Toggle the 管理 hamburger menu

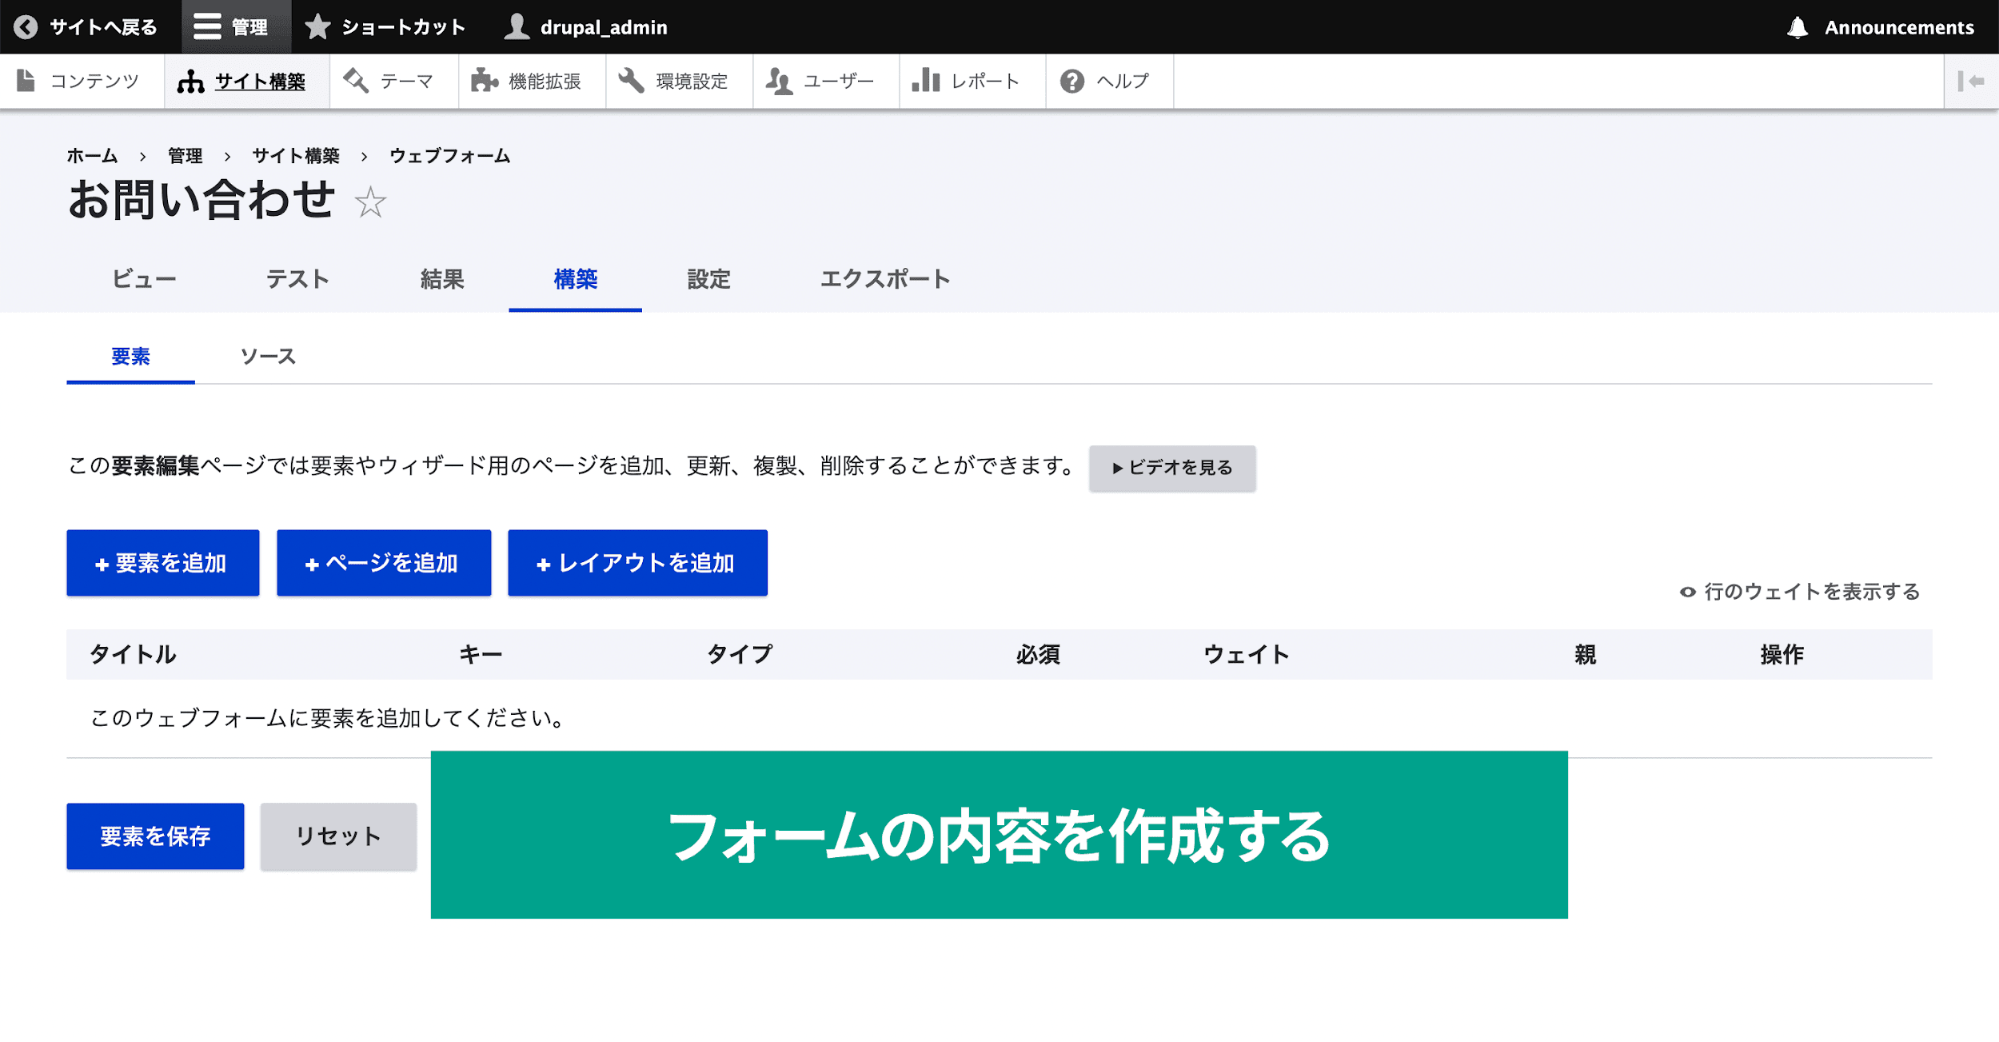pos(235,27)
